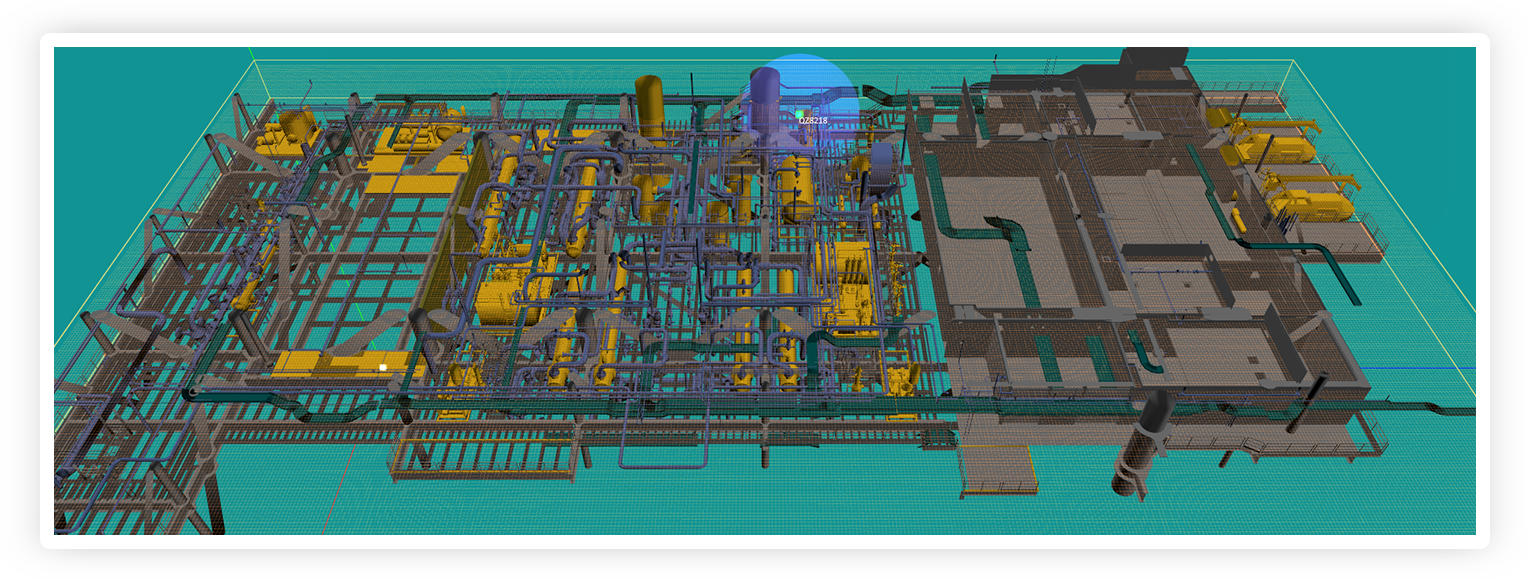Select the tall yellow cylindrical tank at top
This screenshot has height=579, width=1529.
649,105
